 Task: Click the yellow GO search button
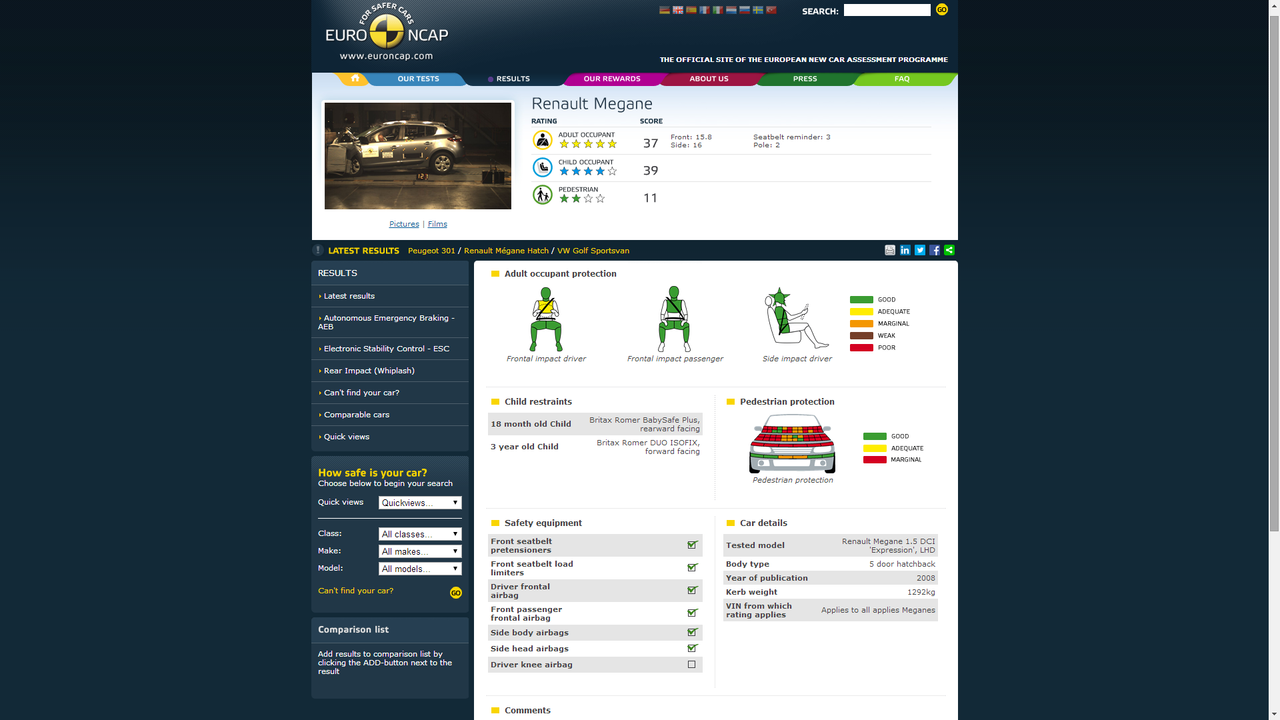tap(942, 10)
